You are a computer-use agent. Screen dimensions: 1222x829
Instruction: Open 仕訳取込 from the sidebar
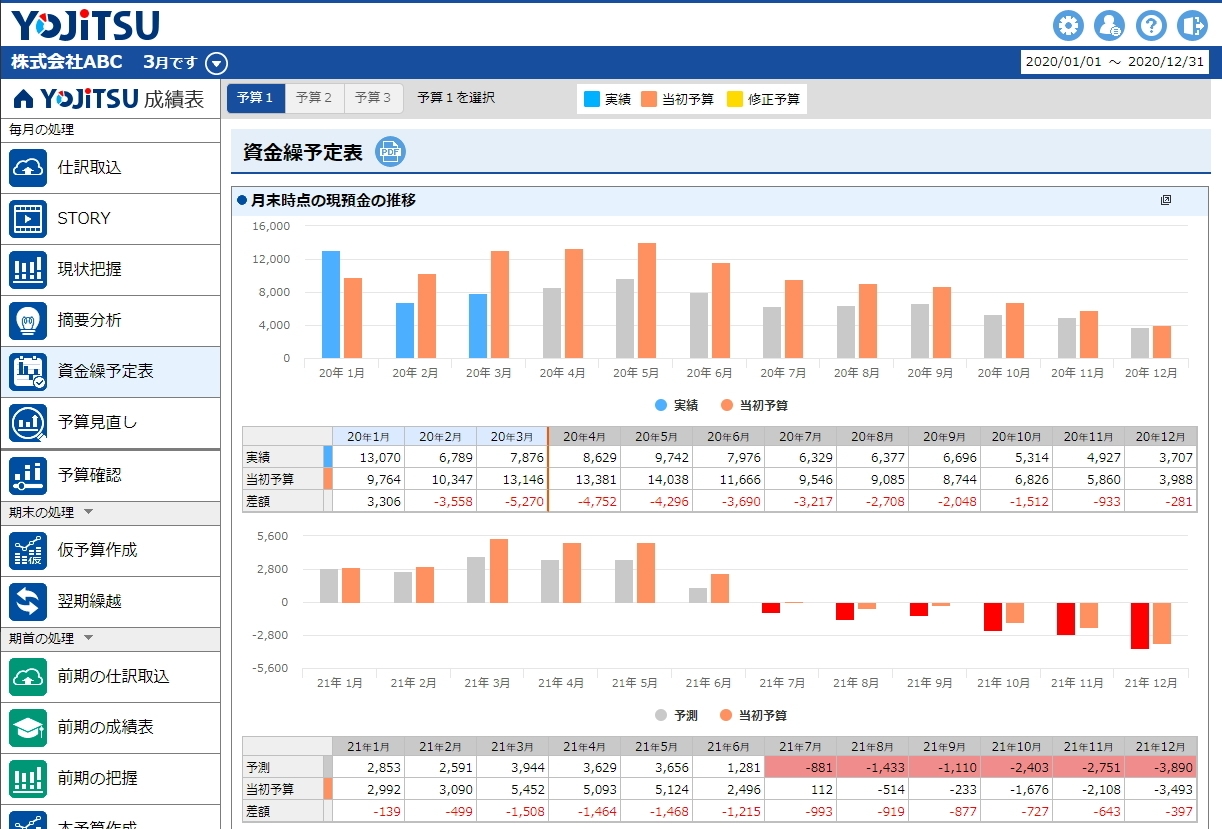[110, 168]
